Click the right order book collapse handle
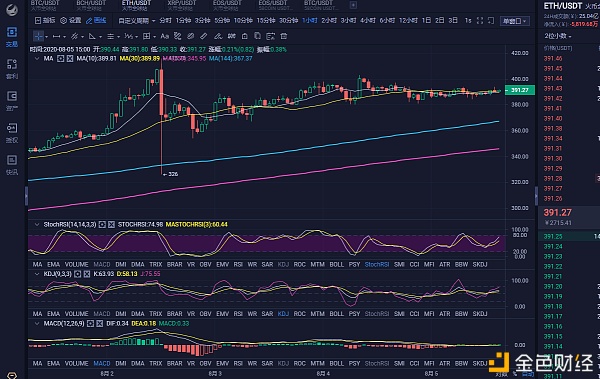The height and width of the screenshot is (379, 600). pos(536,196)
